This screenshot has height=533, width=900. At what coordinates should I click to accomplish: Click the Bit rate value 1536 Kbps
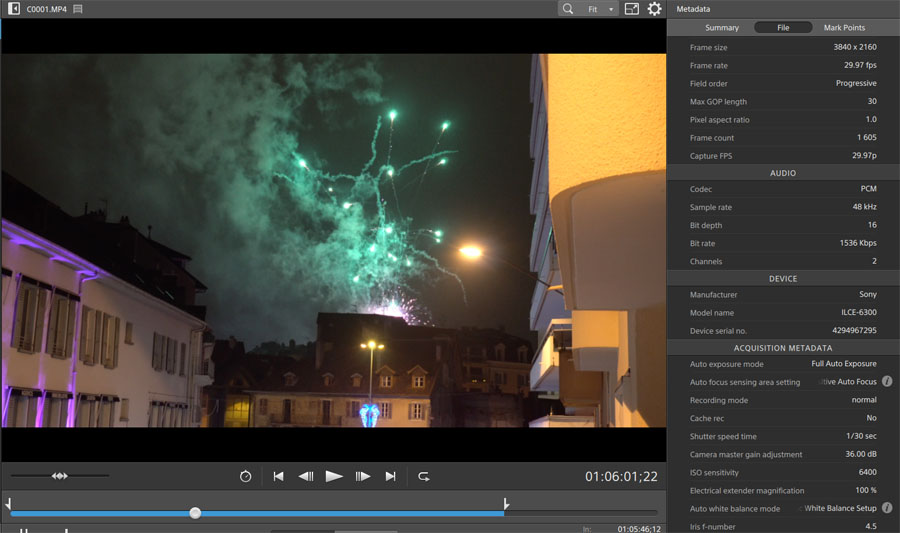858,243
